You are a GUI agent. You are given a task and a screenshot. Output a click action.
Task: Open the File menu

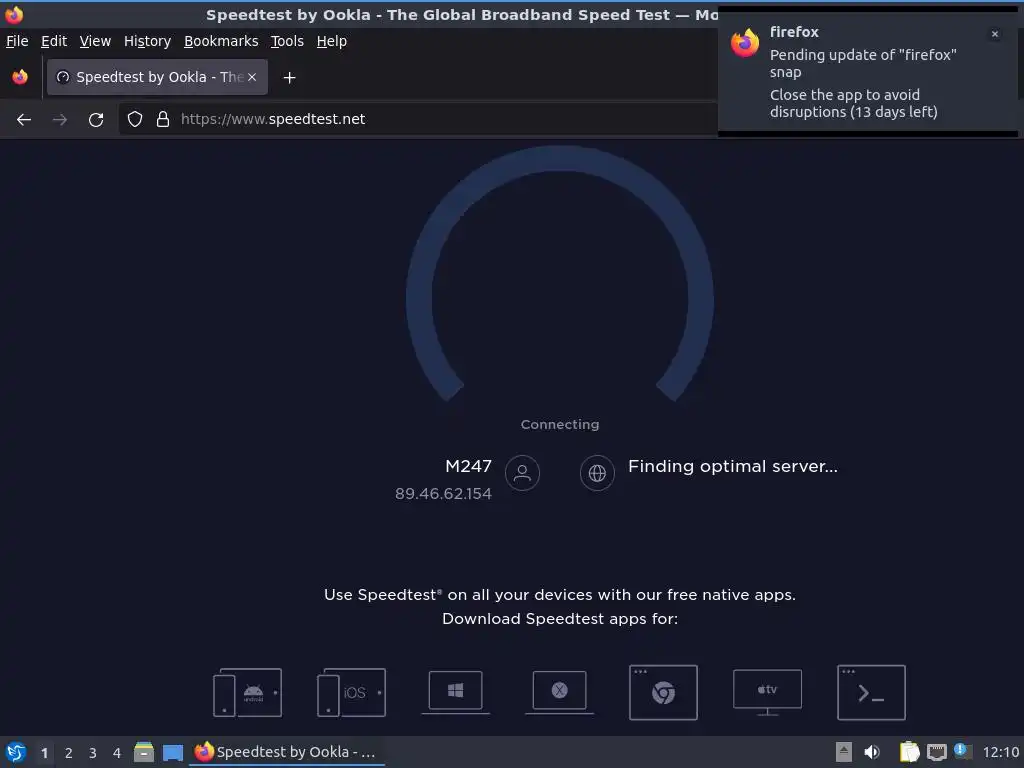(x=17, y=41)
